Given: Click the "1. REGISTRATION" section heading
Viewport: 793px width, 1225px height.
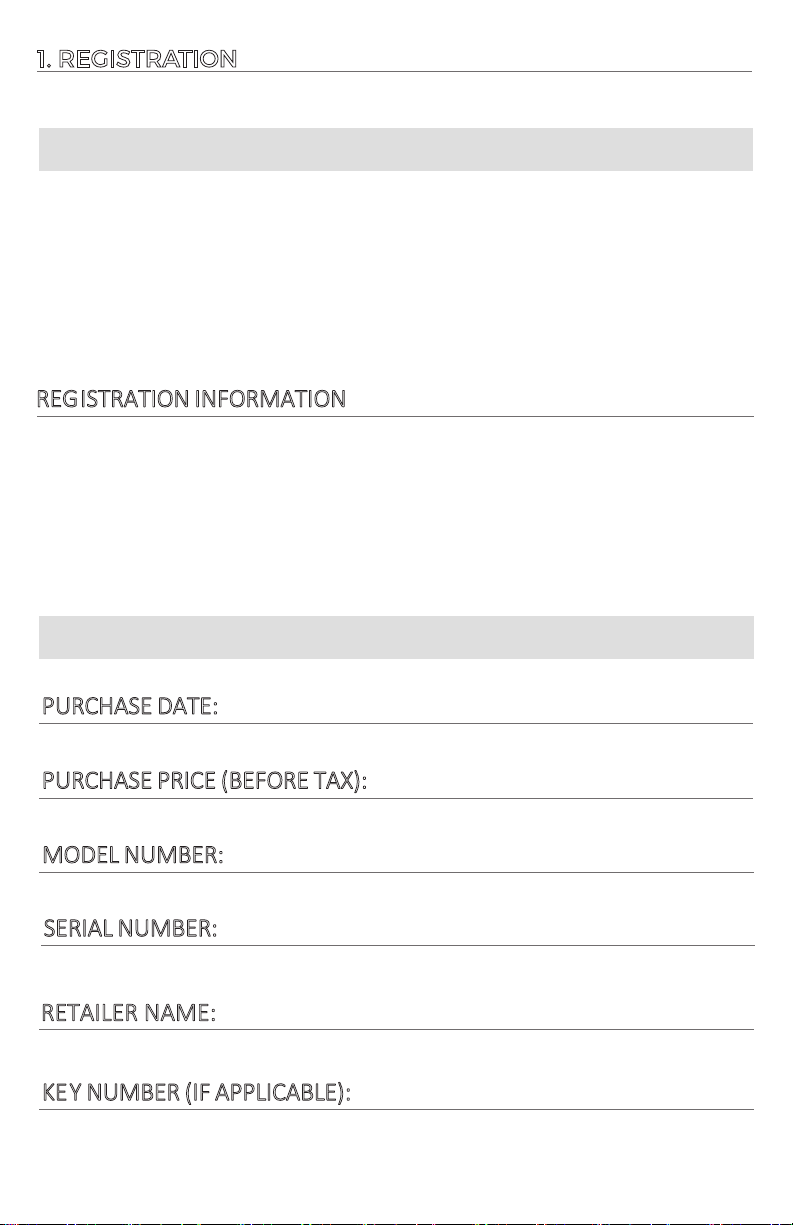Looking at the screenshot, I should 137,59.
